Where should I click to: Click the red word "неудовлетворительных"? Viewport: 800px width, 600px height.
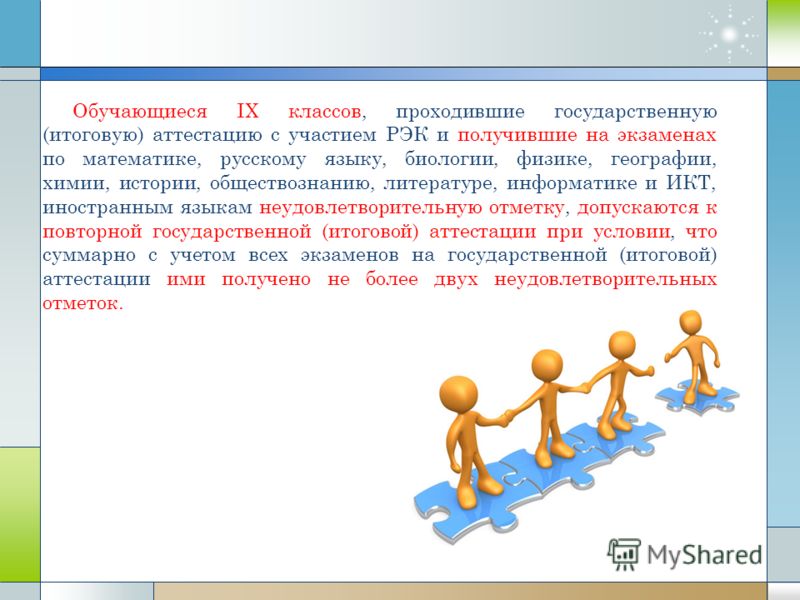click(605, 280)
